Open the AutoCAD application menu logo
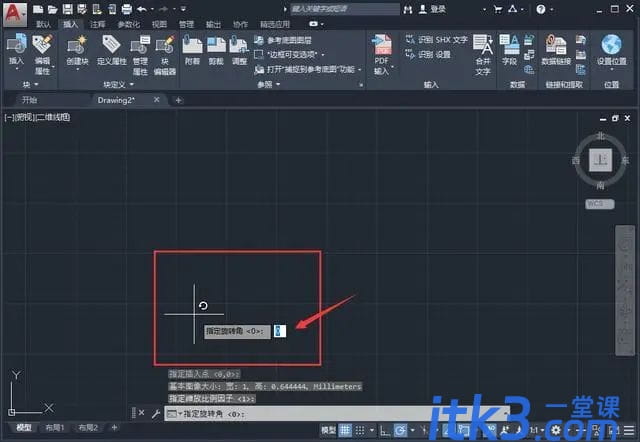Image resolution: width=640 pixels, height=442 pixels. [x=15, y=13]
